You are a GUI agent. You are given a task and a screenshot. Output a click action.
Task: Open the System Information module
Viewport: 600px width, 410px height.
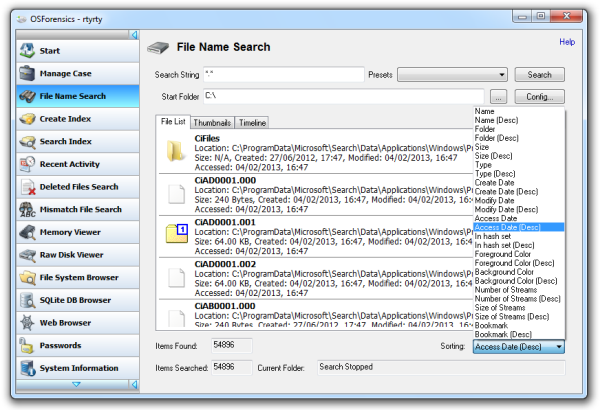tap(26, 368)
